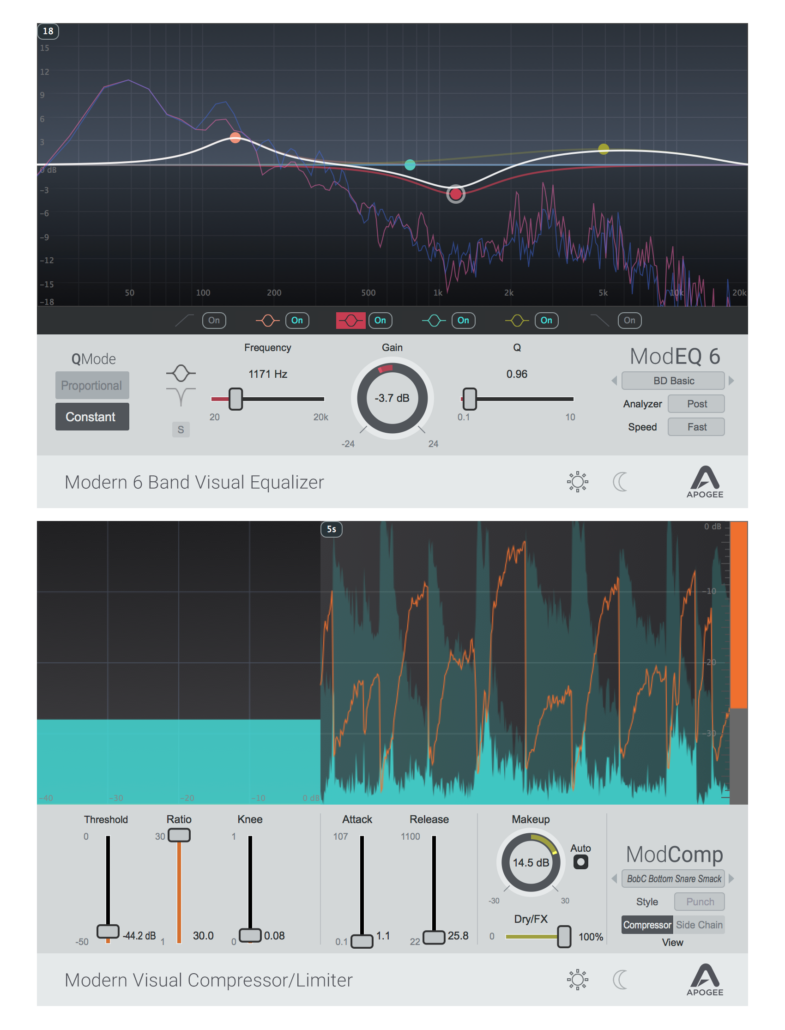Switch ModEQ to light mode sun icon

577,481
